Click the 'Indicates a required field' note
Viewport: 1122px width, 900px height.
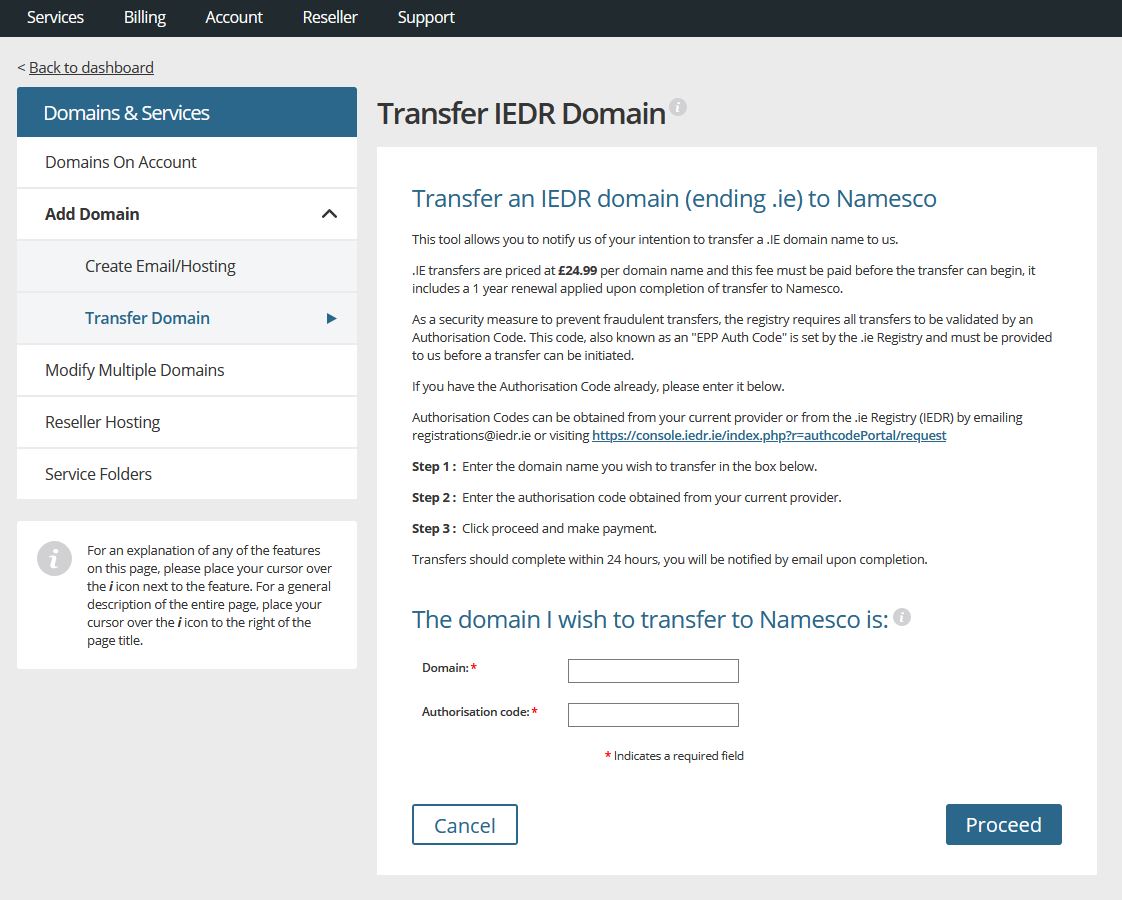[x=674, y=755]
